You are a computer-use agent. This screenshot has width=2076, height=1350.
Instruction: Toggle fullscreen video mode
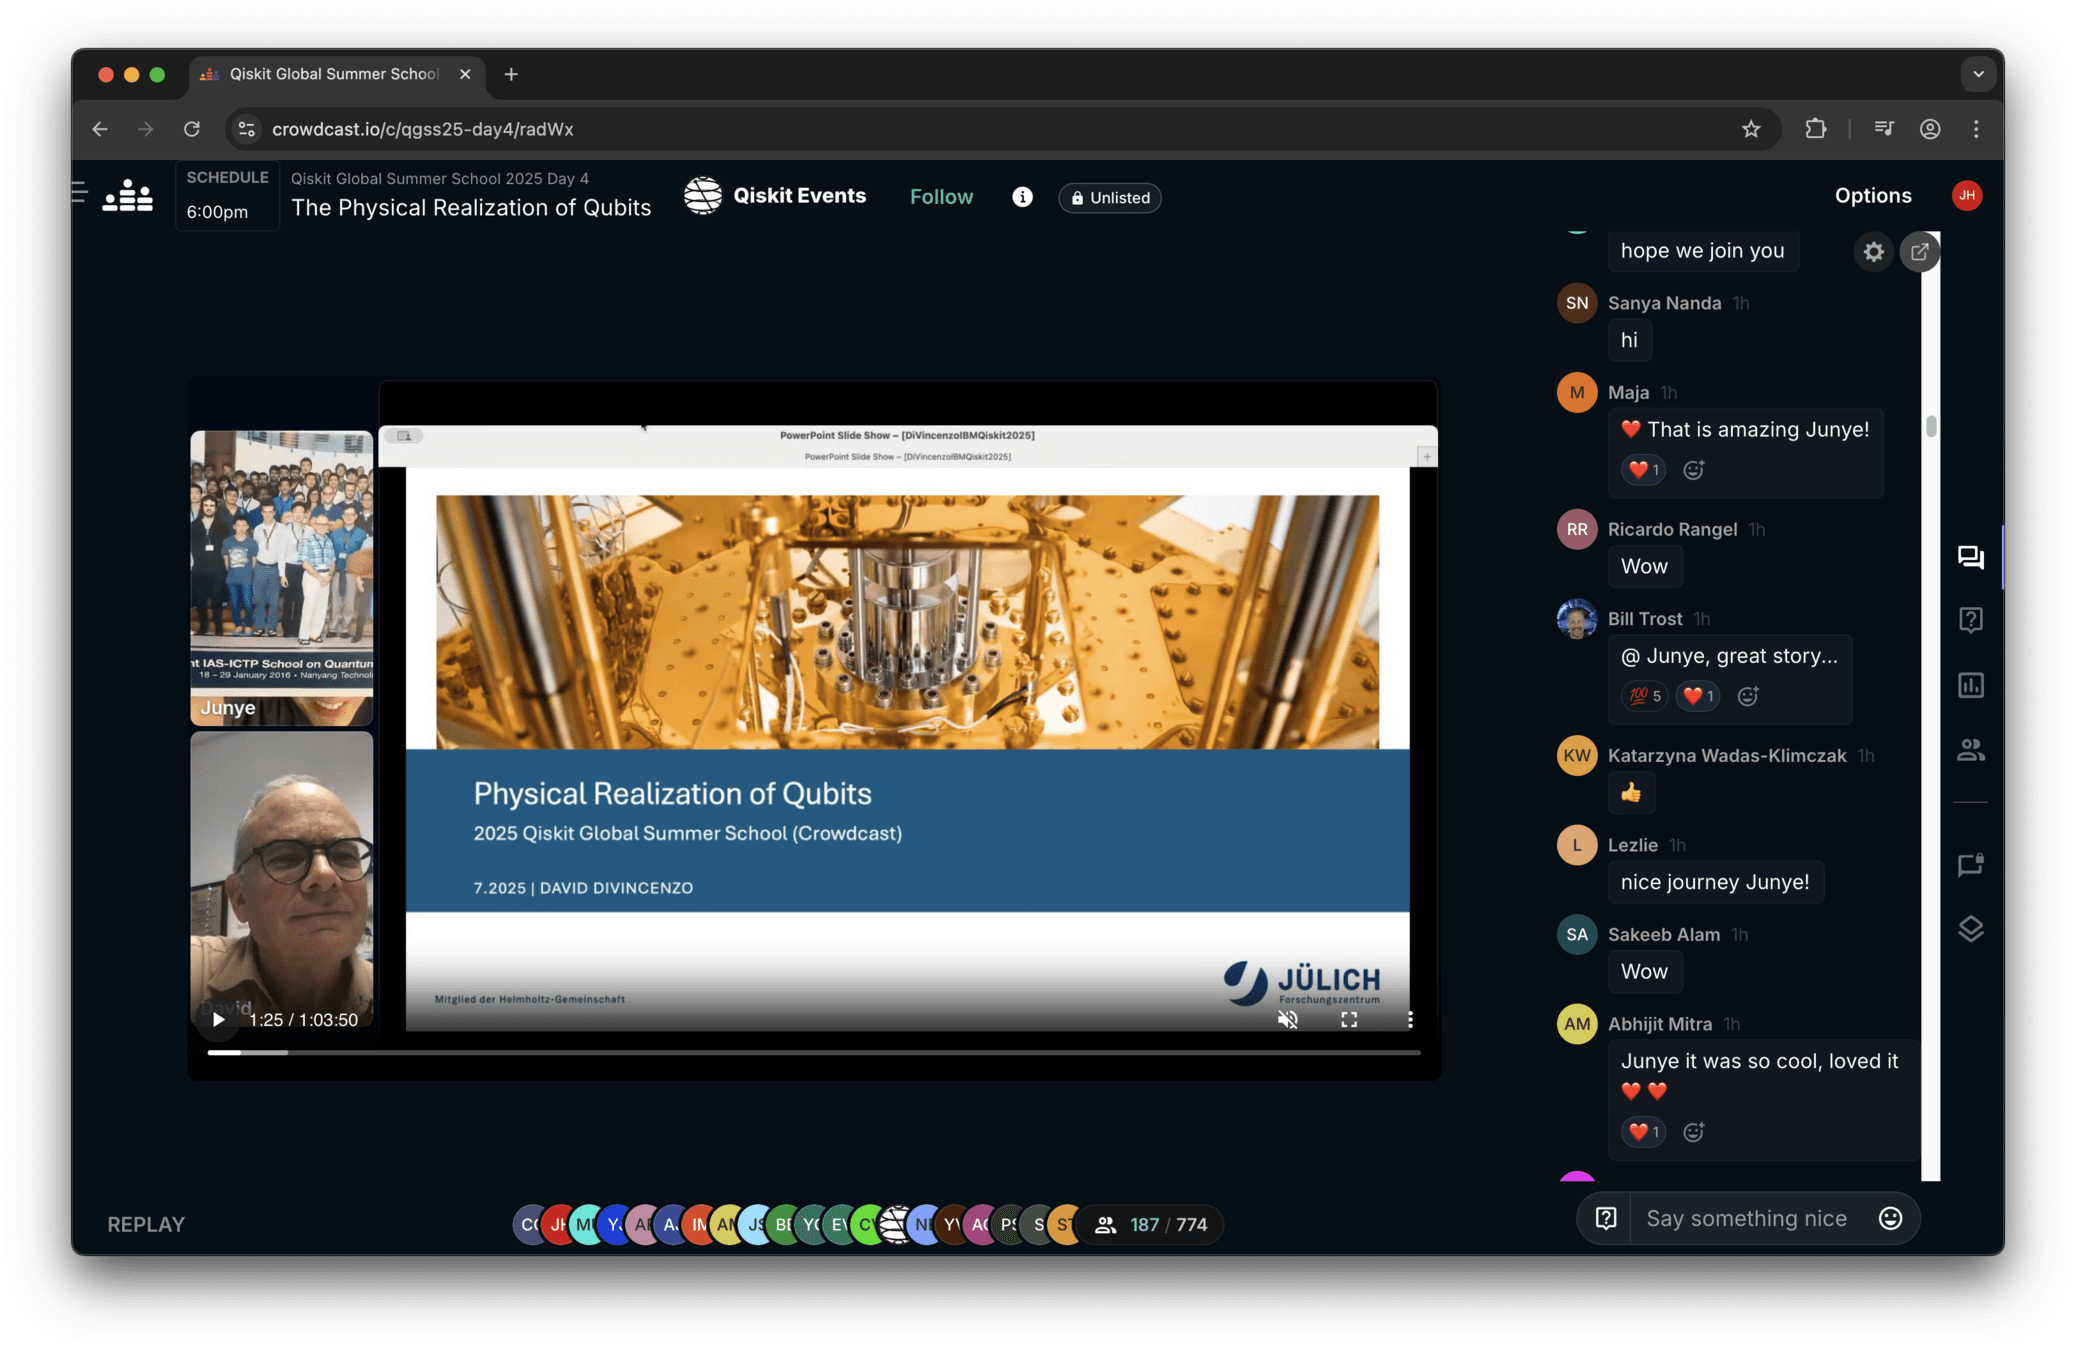pyautogui.click(x=1348, y=1019)
